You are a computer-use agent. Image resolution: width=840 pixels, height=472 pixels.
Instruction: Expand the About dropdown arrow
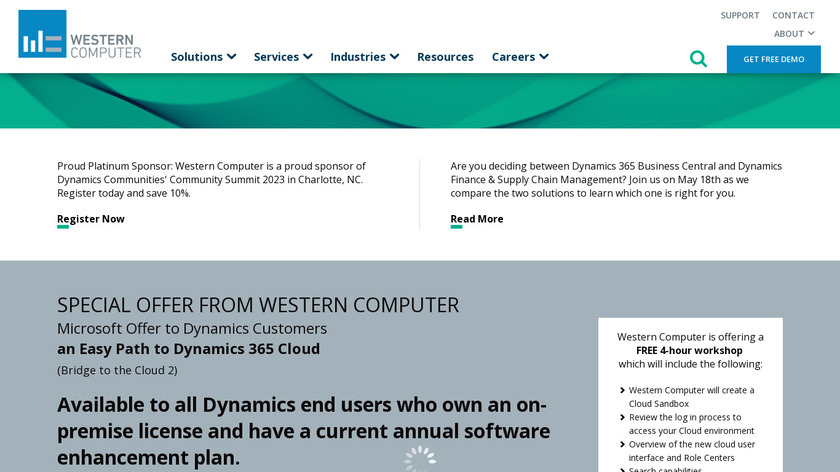pyautogui.click(x=811, y=33)
